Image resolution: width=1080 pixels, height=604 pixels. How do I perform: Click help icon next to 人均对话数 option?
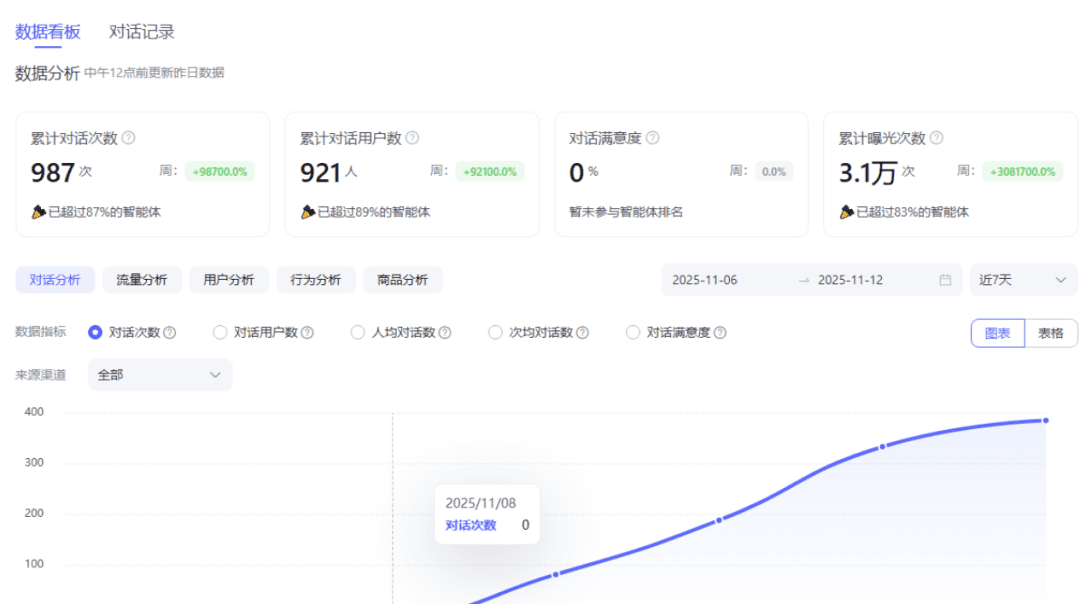coord(445,333)
